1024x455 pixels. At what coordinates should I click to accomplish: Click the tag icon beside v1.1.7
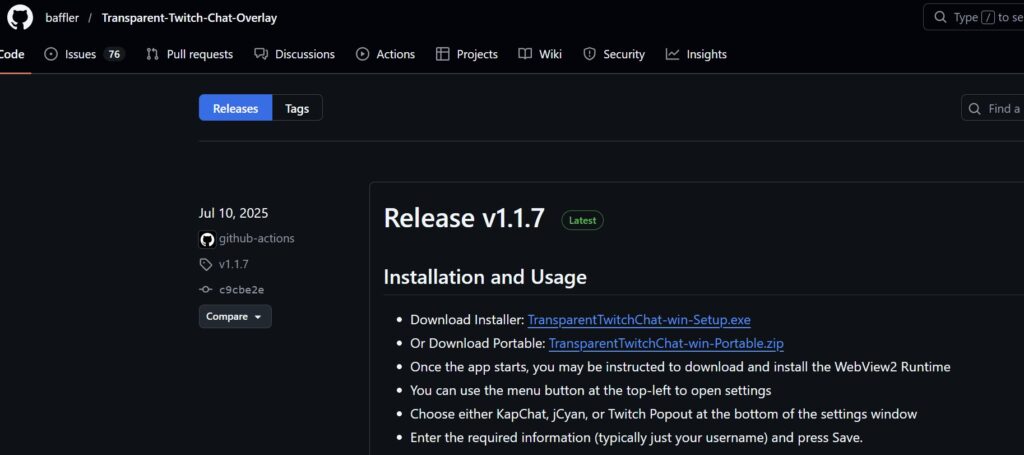(206, 264)
